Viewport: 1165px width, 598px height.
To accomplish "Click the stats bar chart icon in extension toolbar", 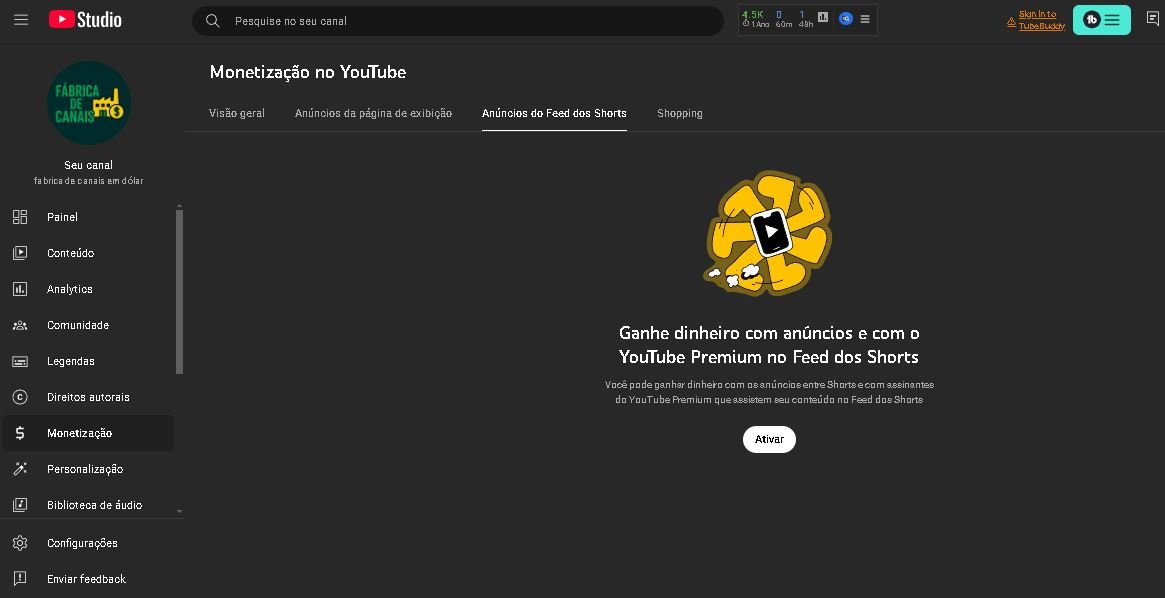I will click(x=823, y=18).
